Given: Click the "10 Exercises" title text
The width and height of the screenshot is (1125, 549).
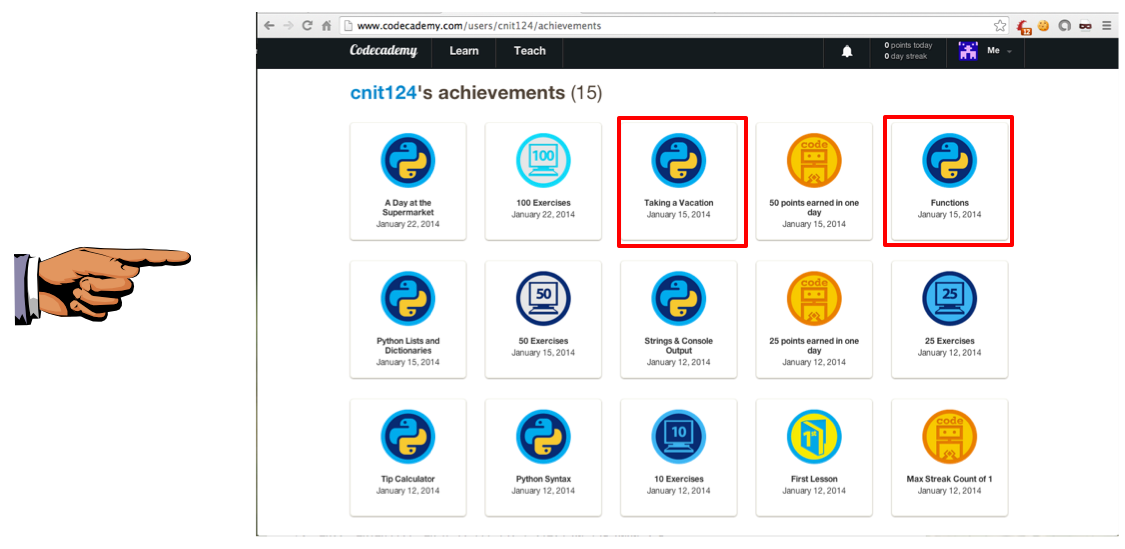Looking at the screenshot, I should (679, 479).
